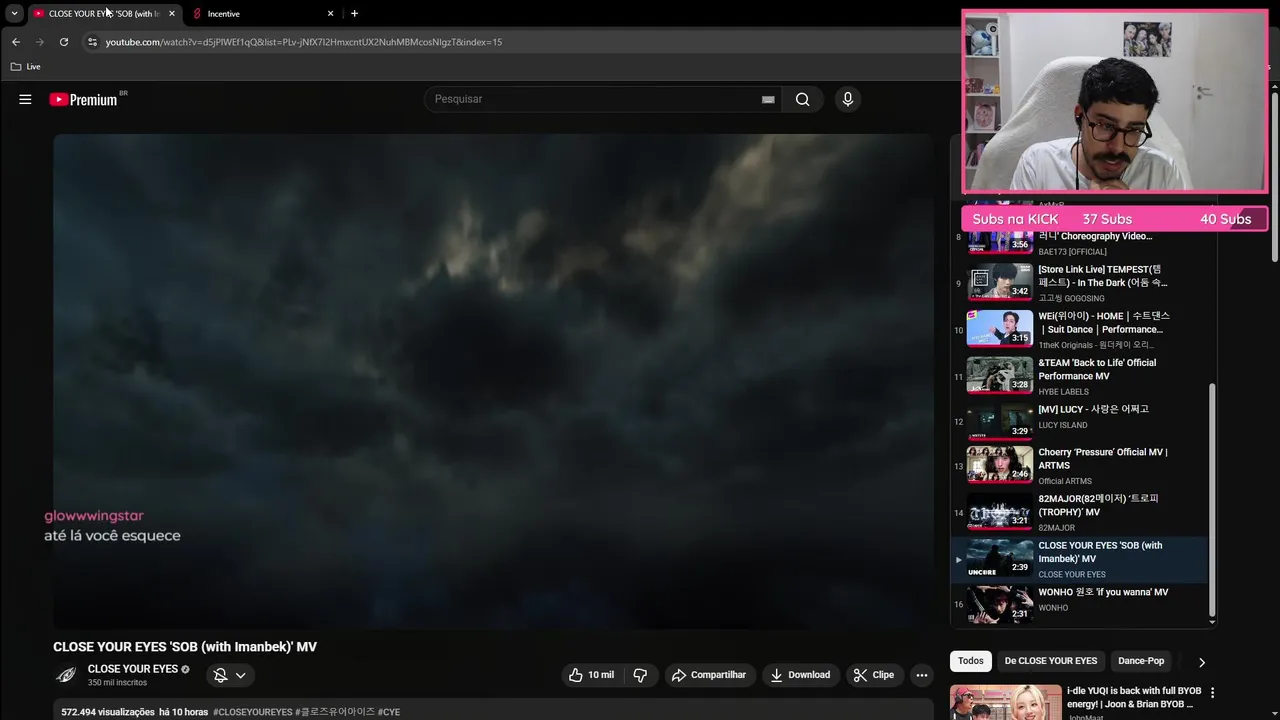Select the De CLOSE YOUR EYES chip
Image resolution: width=1280 pixels, height=720 pixels.
(1051, 661)
